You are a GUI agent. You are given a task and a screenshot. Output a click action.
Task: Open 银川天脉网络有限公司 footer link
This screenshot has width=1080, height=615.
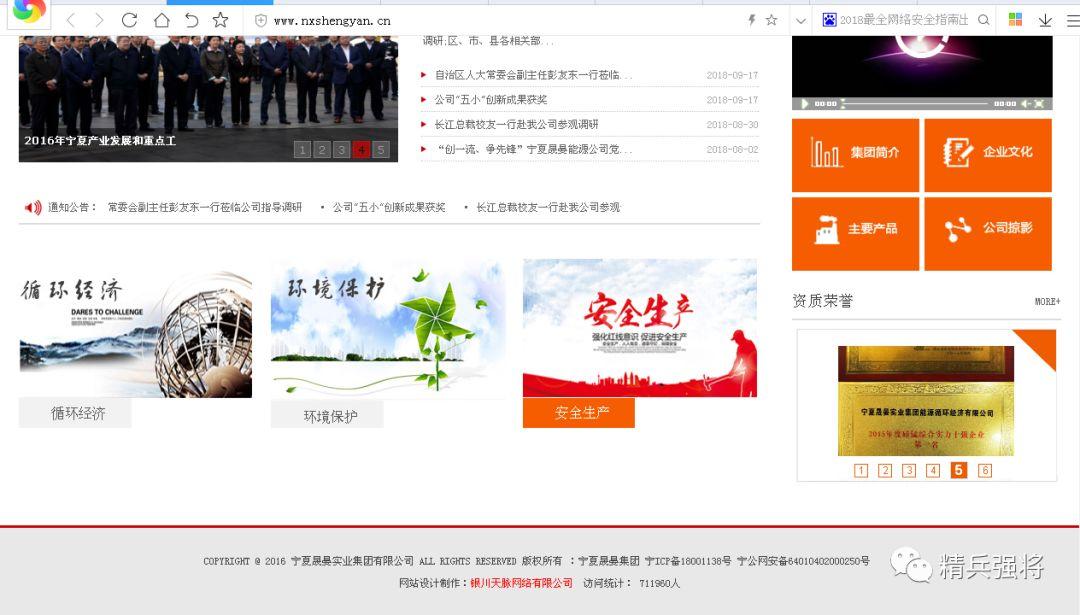click(x=521, y=583)
